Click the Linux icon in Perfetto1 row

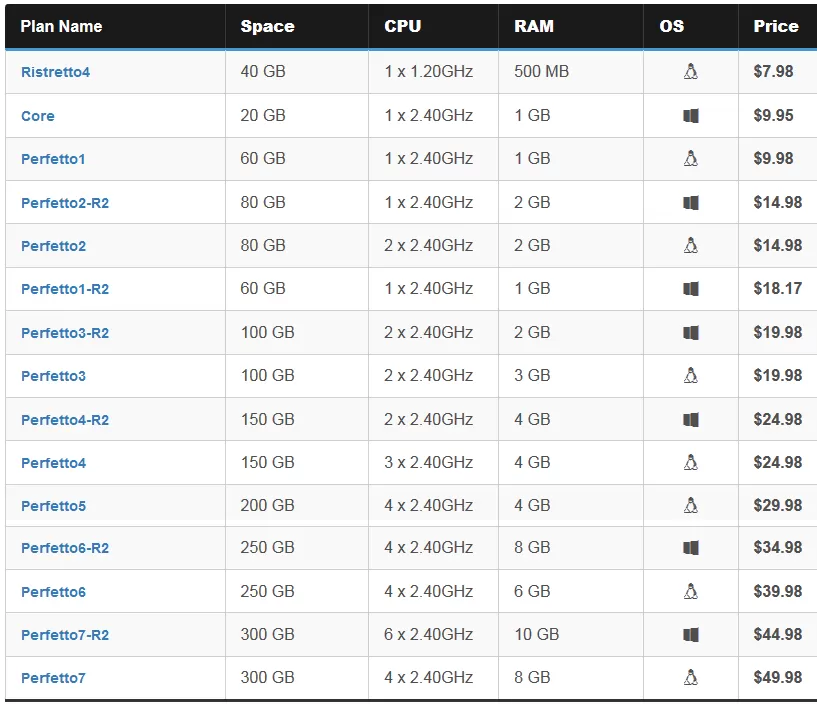click(690, 158)
